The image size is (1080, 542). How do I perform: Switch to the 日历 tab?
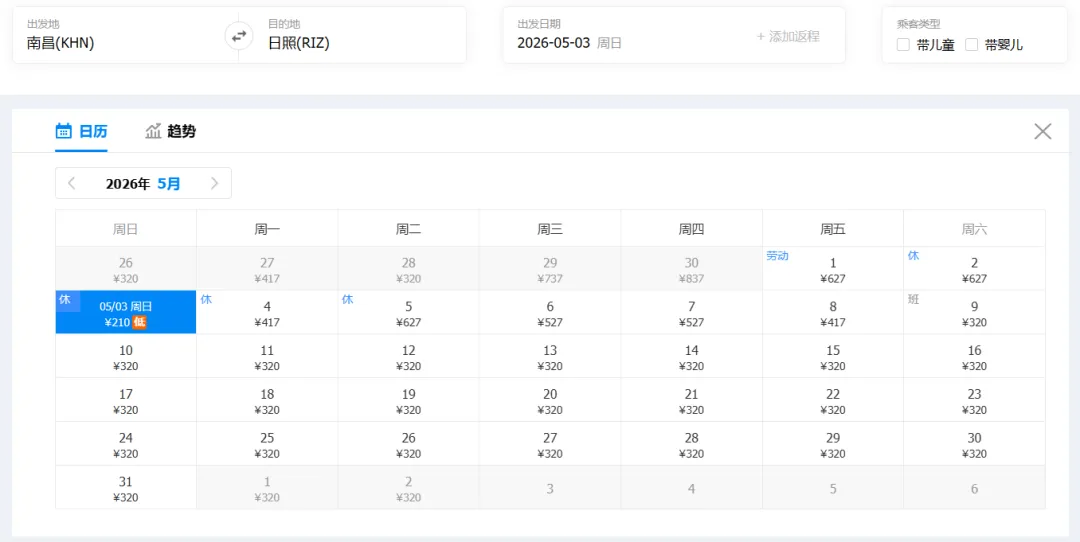coord(81,131)
